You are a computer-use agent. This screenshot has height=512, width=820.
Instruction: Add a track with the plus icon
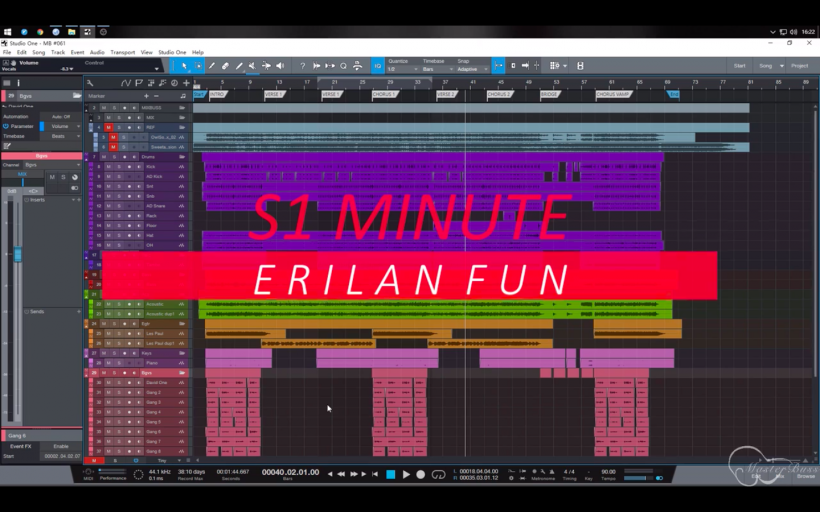(186, 83)
